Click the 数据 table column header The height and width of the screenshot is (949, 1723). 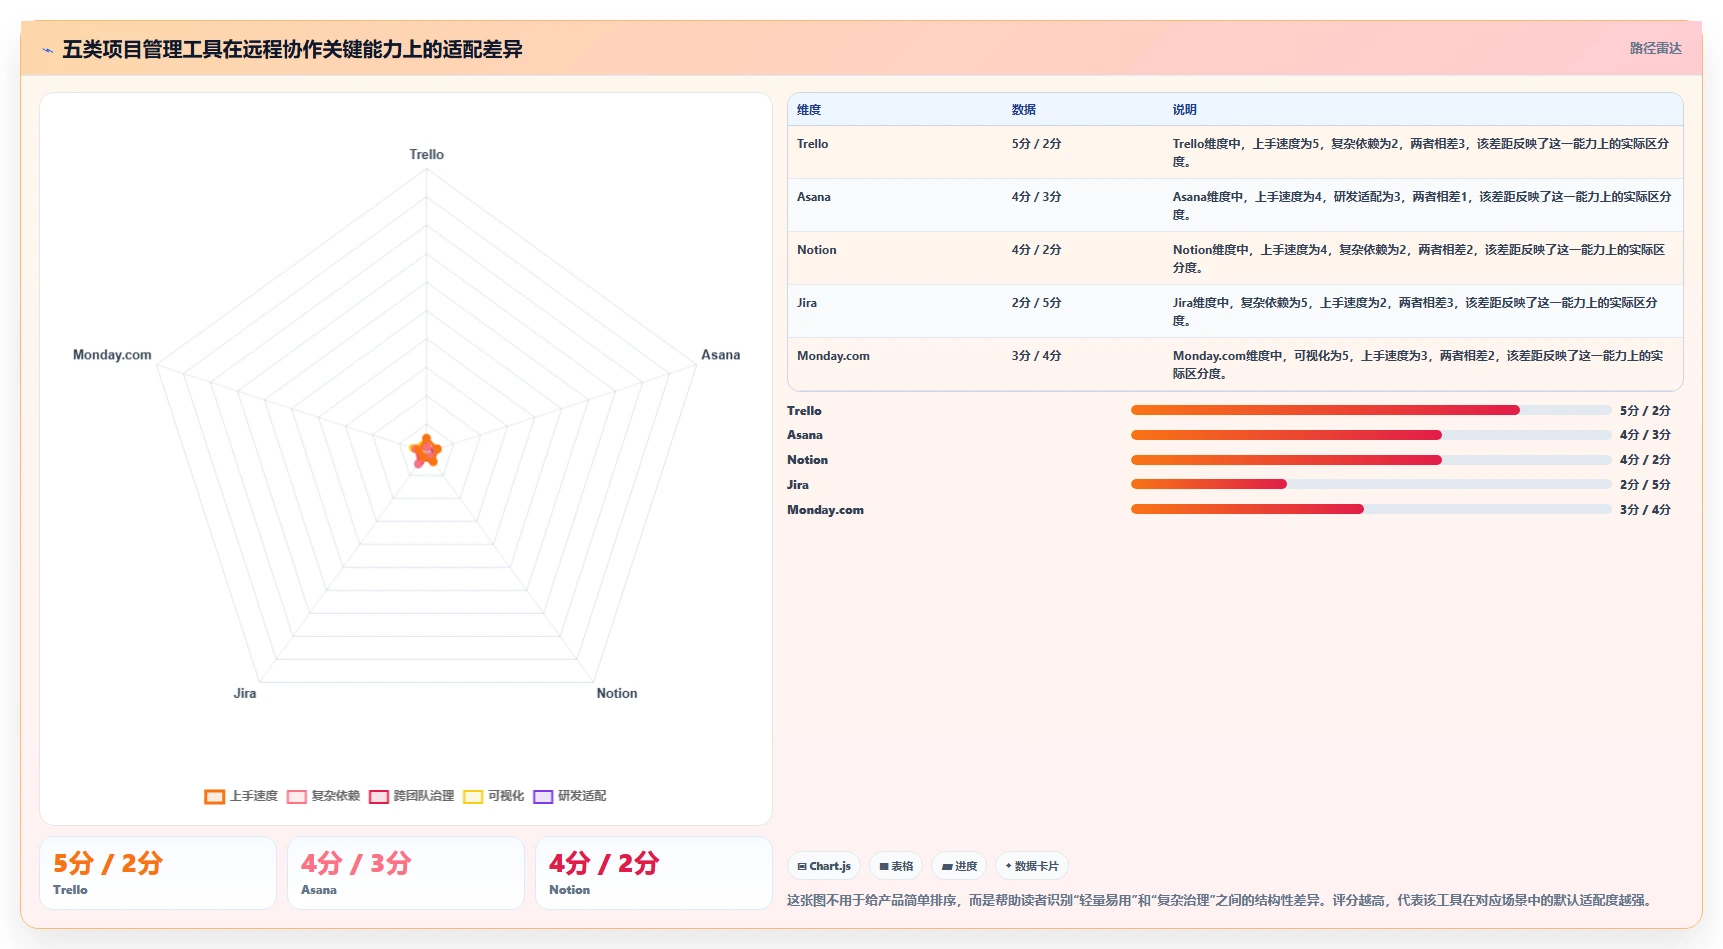click(1023, 110)
